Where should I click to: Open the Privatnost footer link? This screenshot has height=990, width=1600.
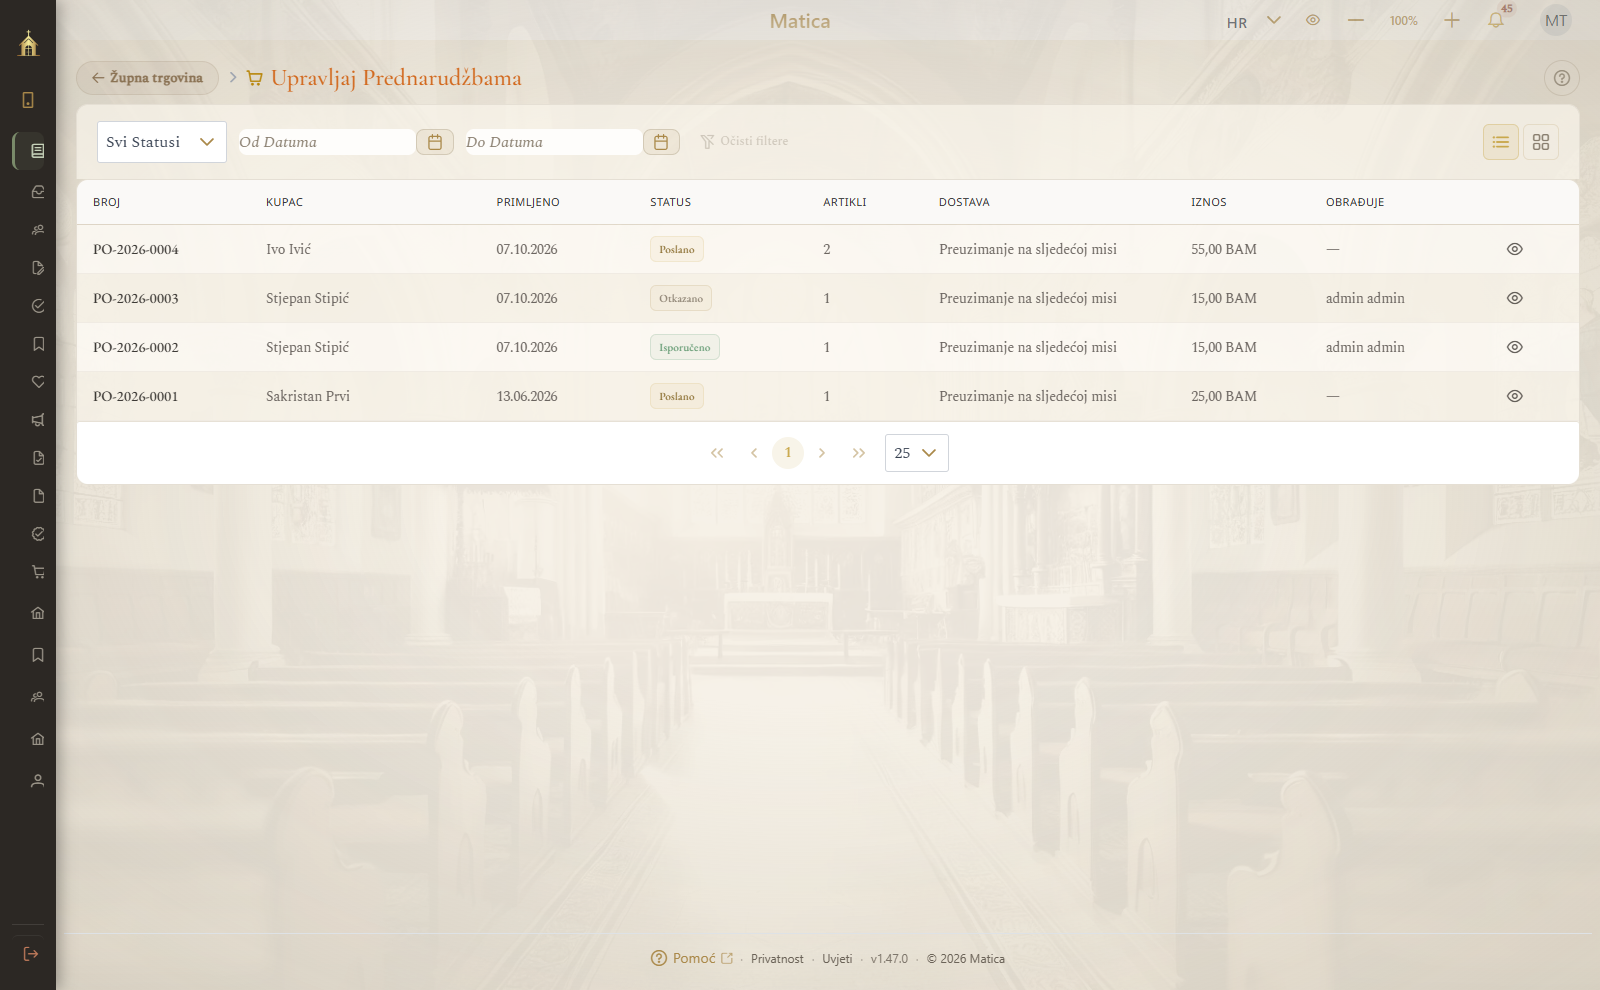[x=777, y=959]
